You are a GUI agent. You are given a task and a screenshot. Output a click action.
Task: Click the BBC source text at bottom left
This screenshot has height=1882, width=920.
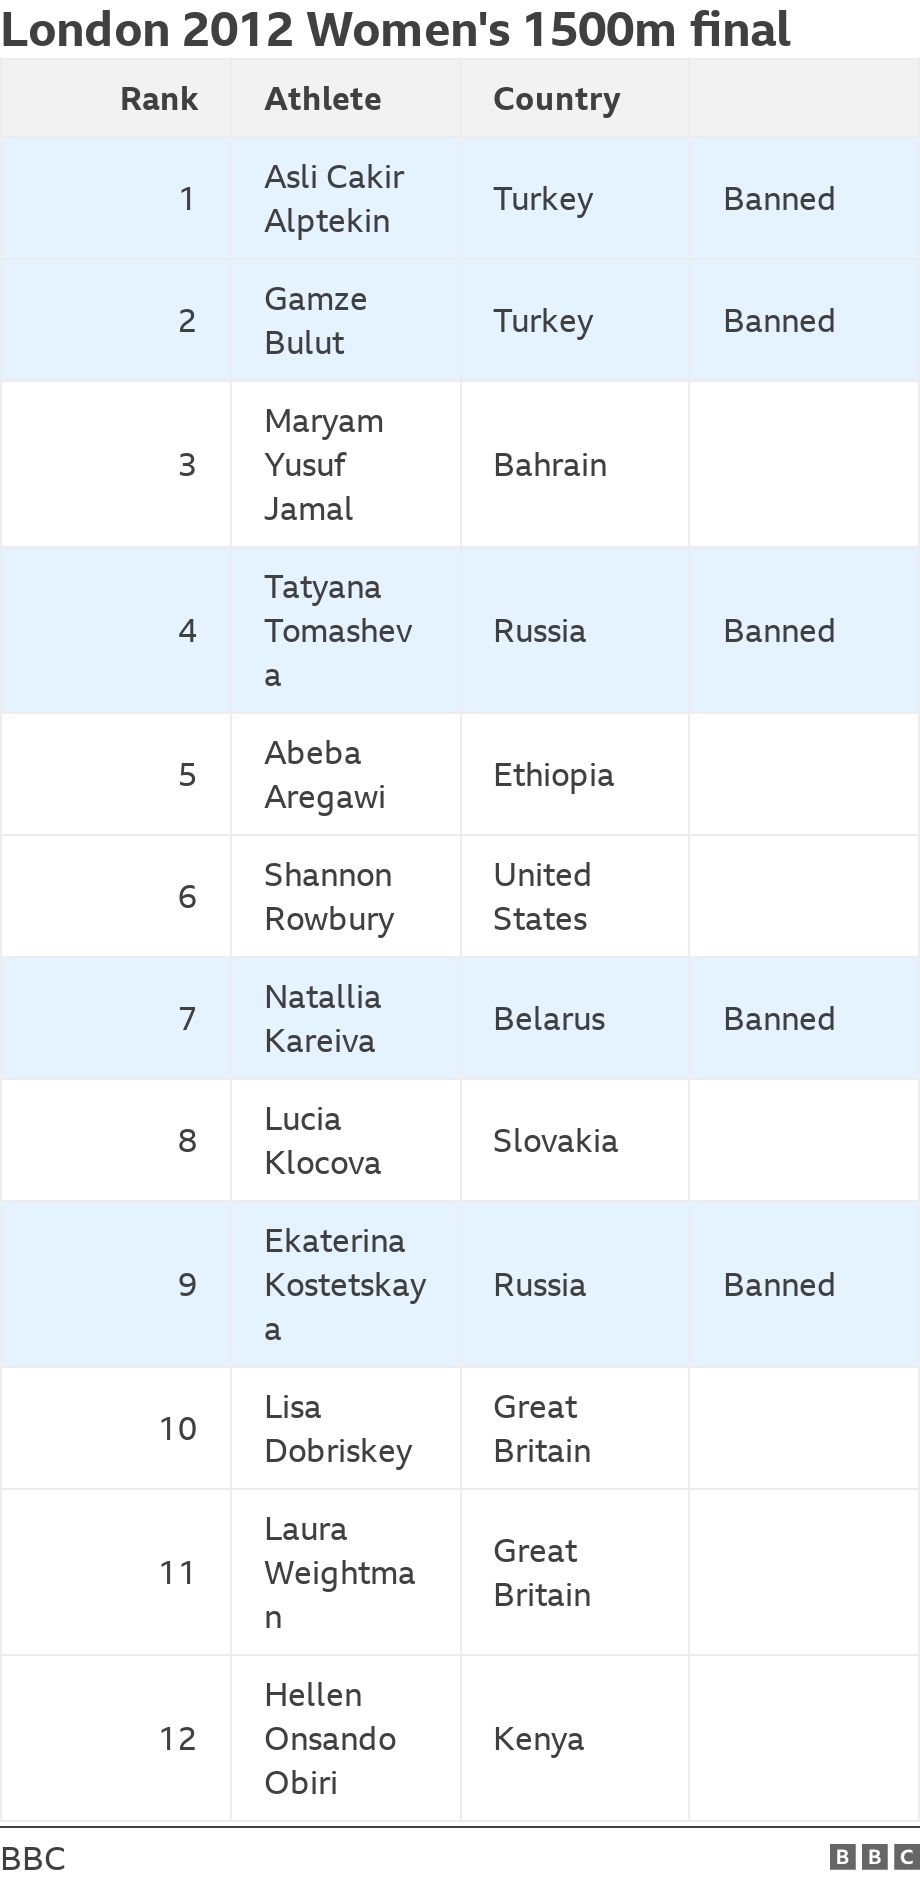(33, 1859)
